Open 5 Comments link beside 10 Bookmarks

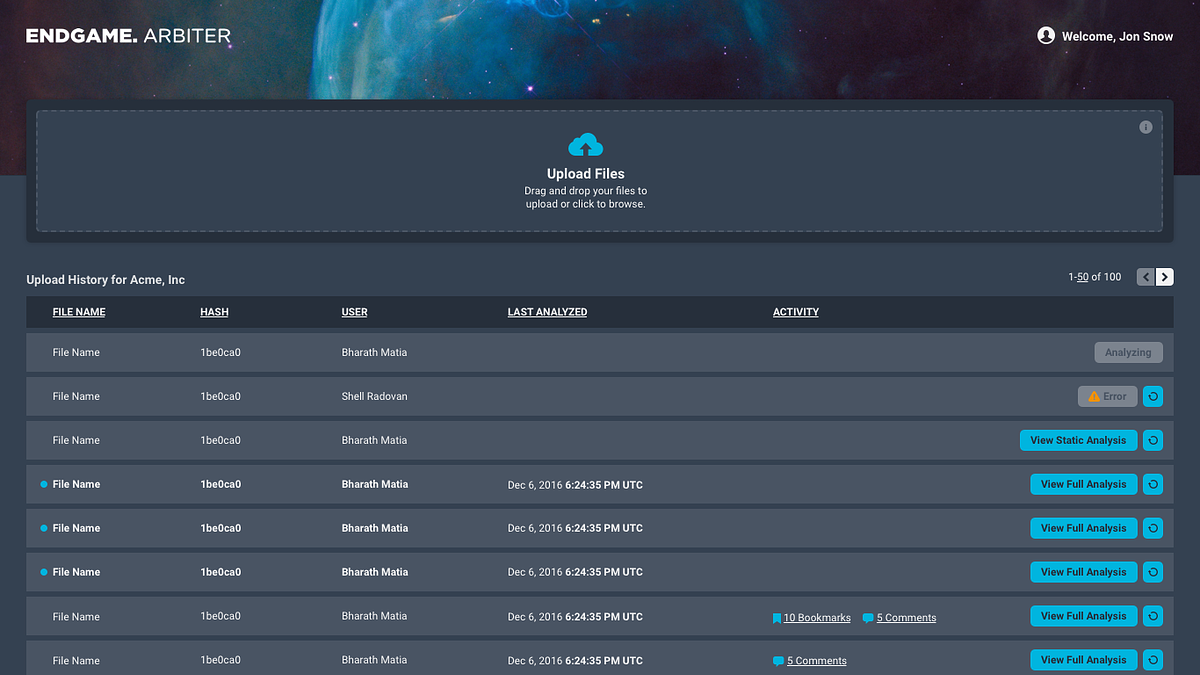pyautogui.click(x=906, y=618)
